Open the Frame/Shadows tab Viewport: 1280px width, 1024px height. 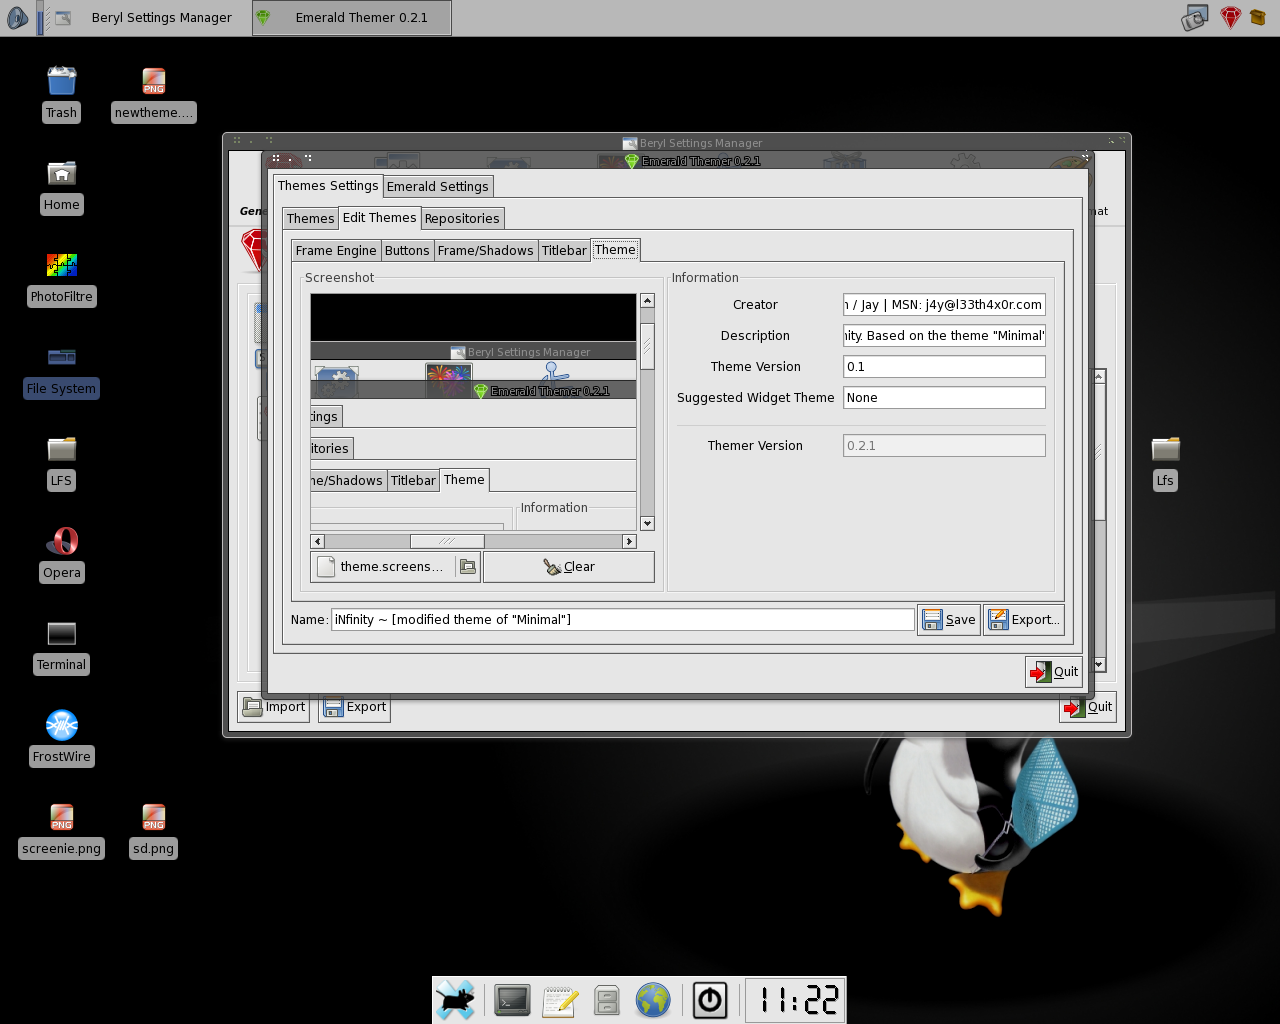[486, 250]
